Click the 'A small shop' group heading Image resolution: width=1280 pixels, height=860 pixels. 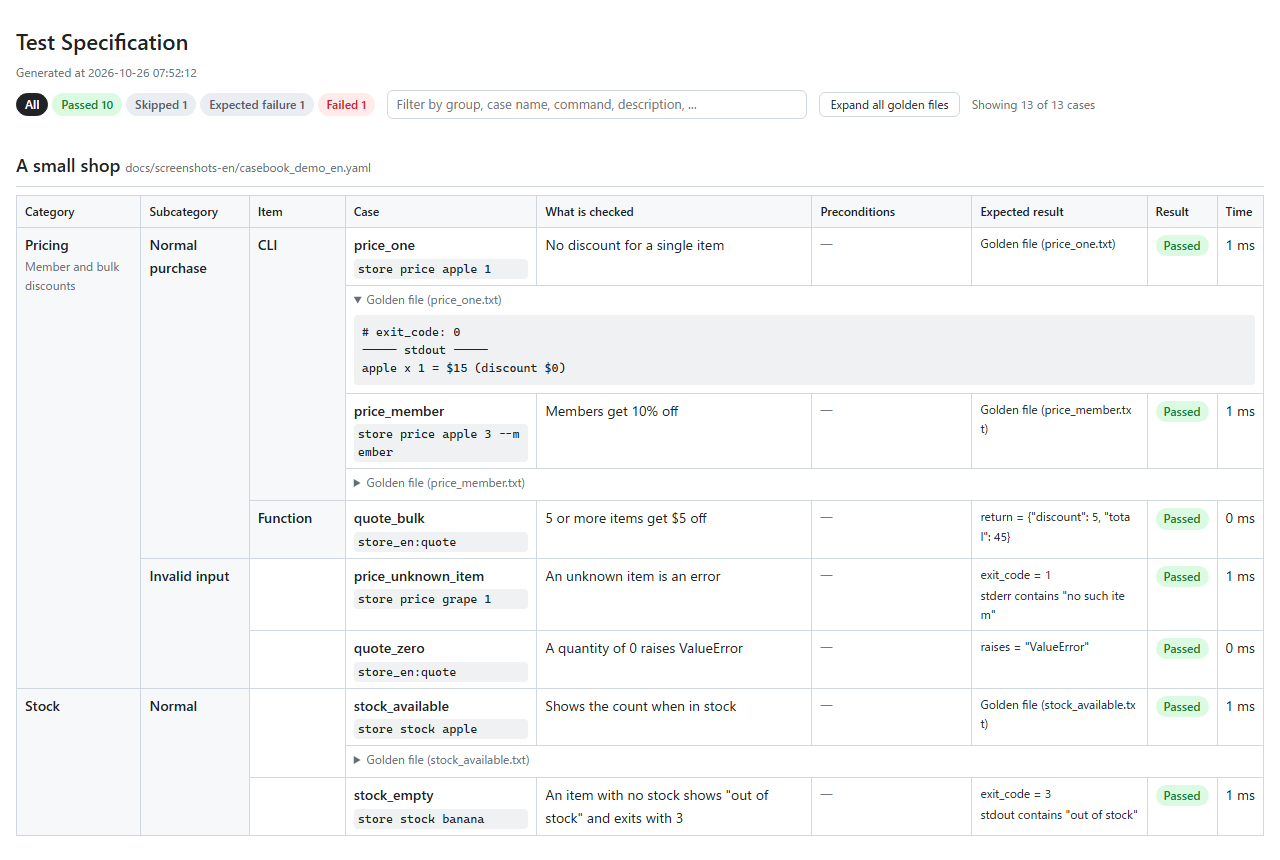68,166
